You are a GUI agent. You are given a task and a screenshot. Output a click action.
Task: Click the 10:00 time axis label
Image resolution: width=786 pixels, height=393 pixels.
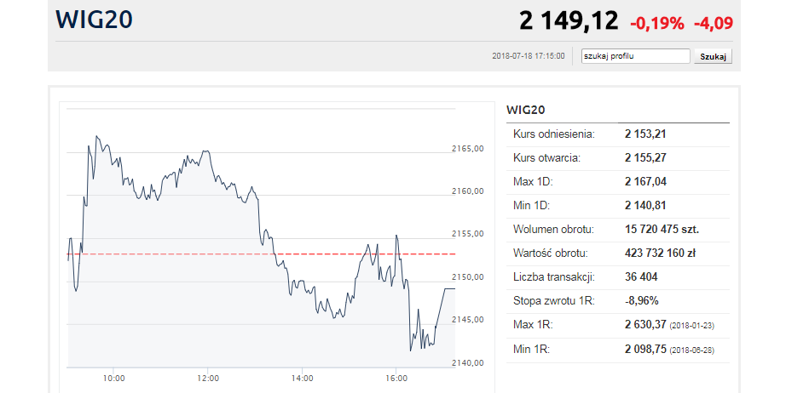point(114,378)
